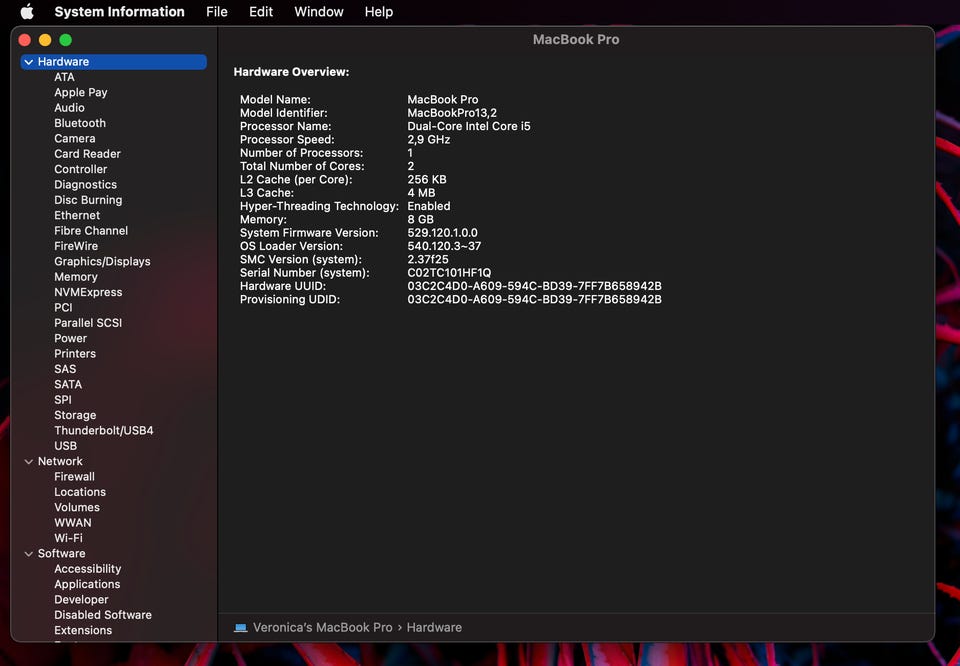Screen dimensions: 960x666
Task: Open the Help menu
Action: [x=378, y=12]
